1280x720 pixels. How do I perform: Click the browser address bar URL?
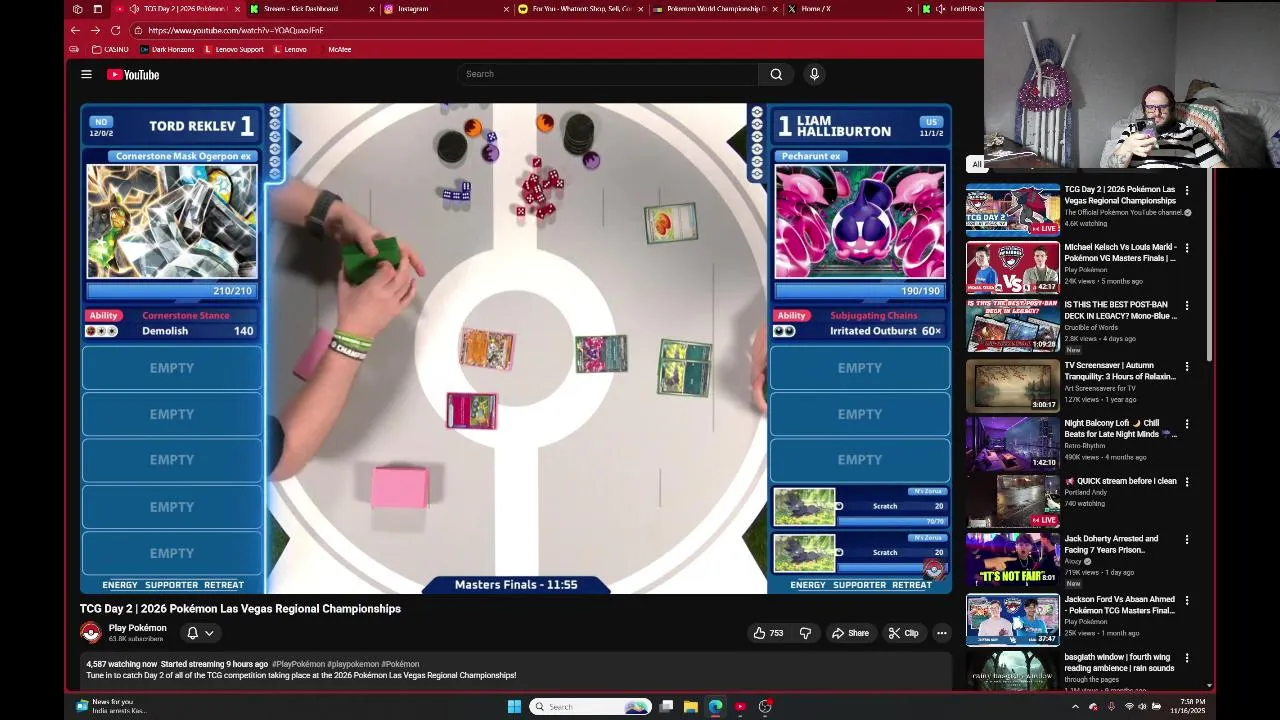point(235,30)
